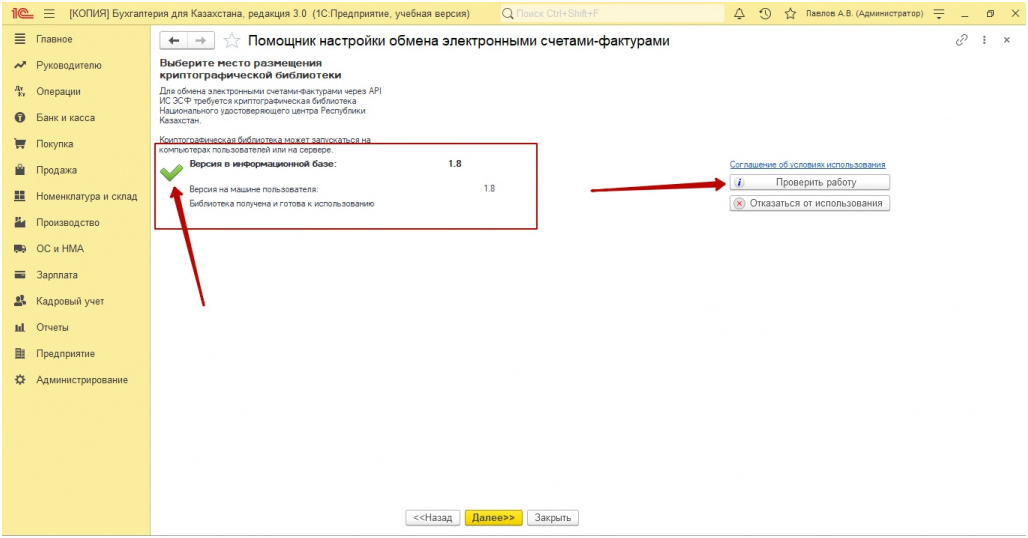1028x538 pixels.
Task: Open the Главное section
Action: click(x=54, y=39)
